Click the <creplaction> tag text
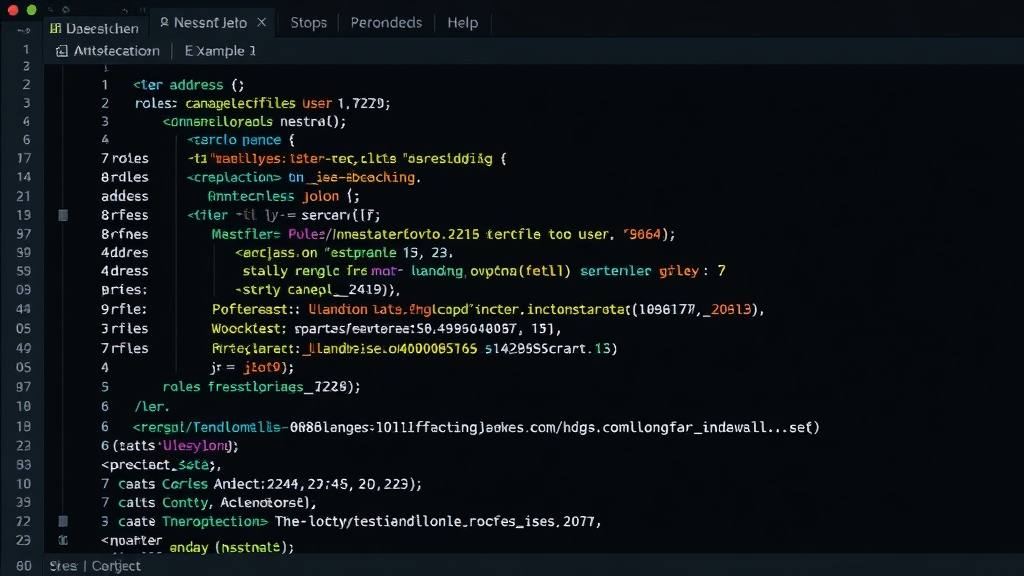This screenshot has height=576, width=1024. pyautogui.click(x=234, y=177)
